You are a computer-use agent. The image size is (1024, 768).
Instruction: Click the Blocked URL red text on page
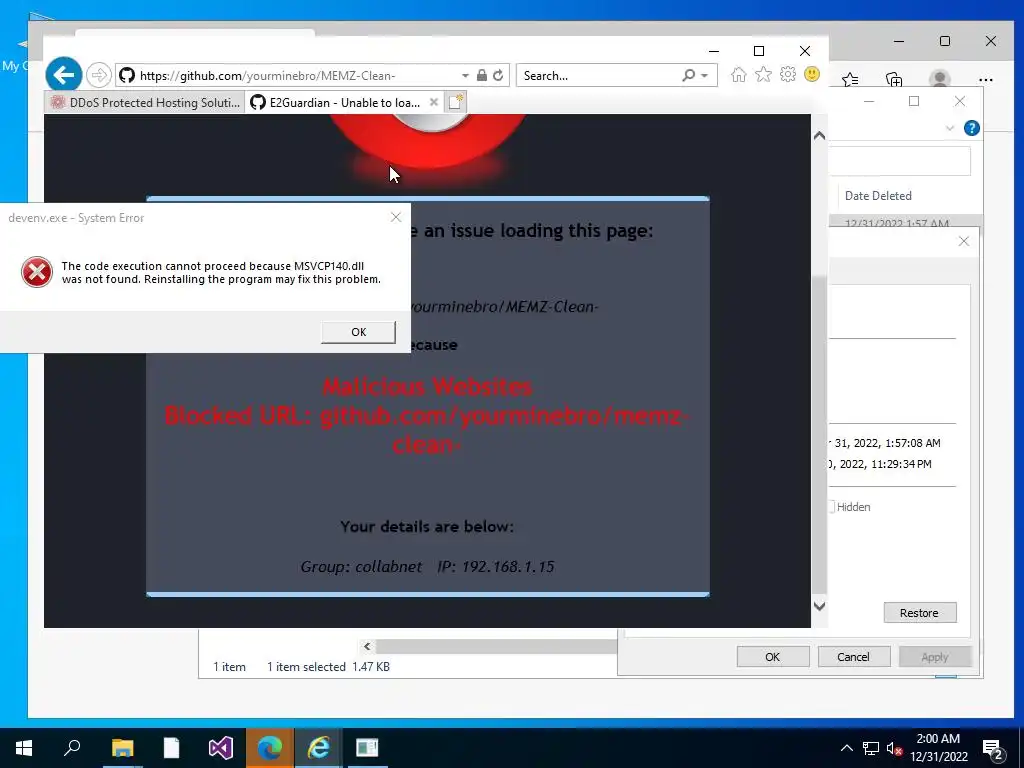[x=427, y=429]
